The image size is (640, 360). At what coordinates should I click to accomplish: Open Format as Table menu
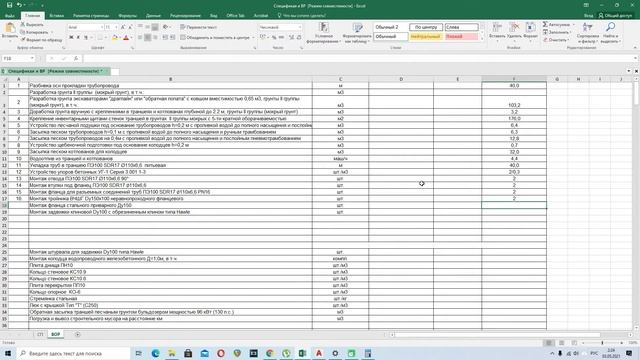(358, 33)
